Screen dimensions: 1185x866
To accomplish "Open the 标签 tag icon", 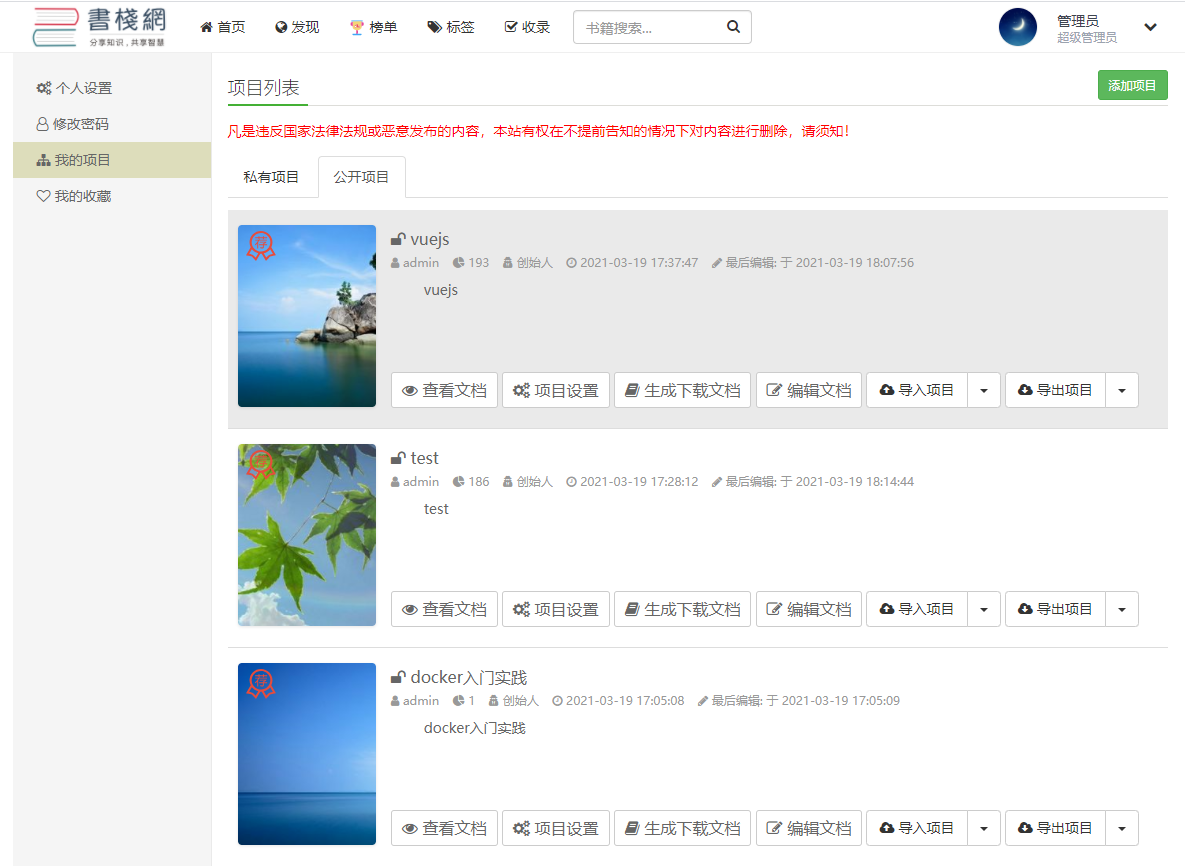I will tap(435, 27).
